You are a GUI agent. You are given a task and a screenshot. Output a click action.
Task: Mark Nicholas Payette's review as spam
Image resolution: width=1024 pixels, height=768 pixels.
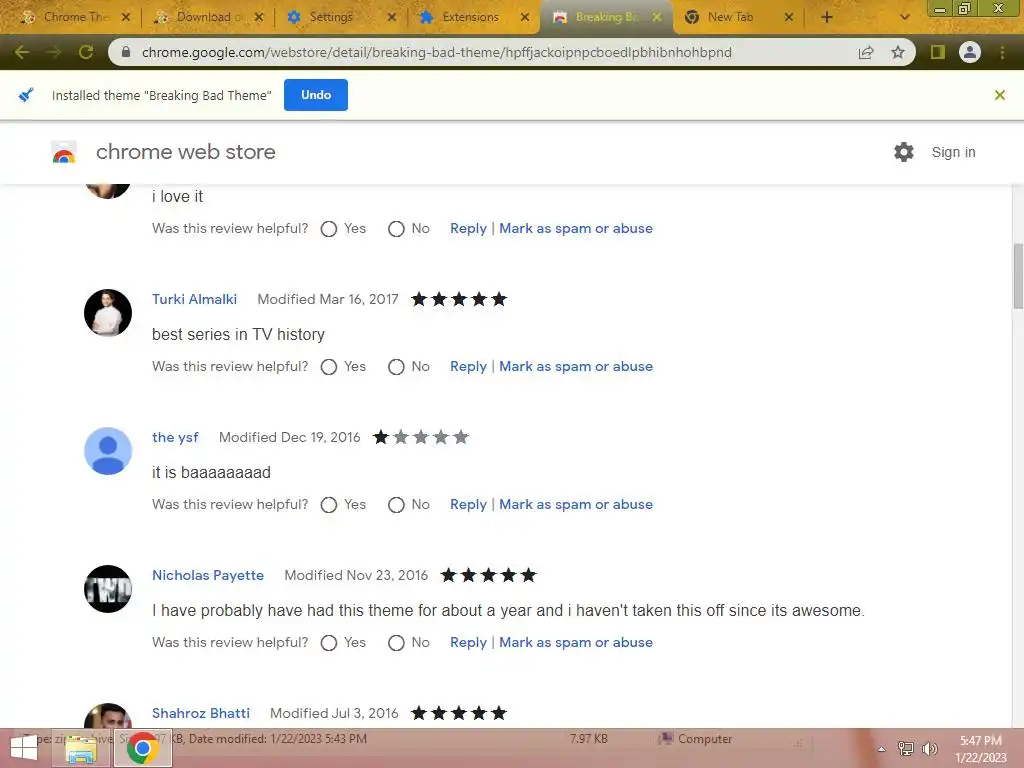pyautogui.click(x=576, y=643)
